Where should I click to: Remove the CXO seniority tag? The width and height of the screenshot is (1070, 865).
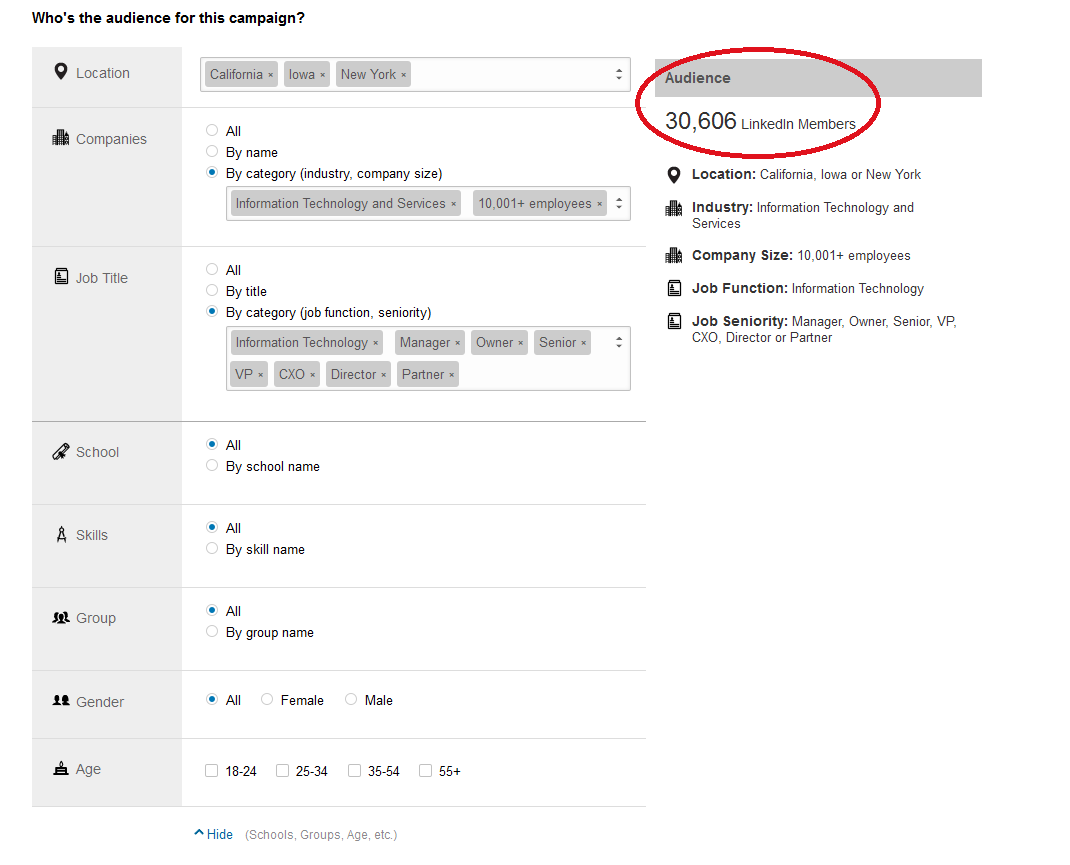(312, 375)
